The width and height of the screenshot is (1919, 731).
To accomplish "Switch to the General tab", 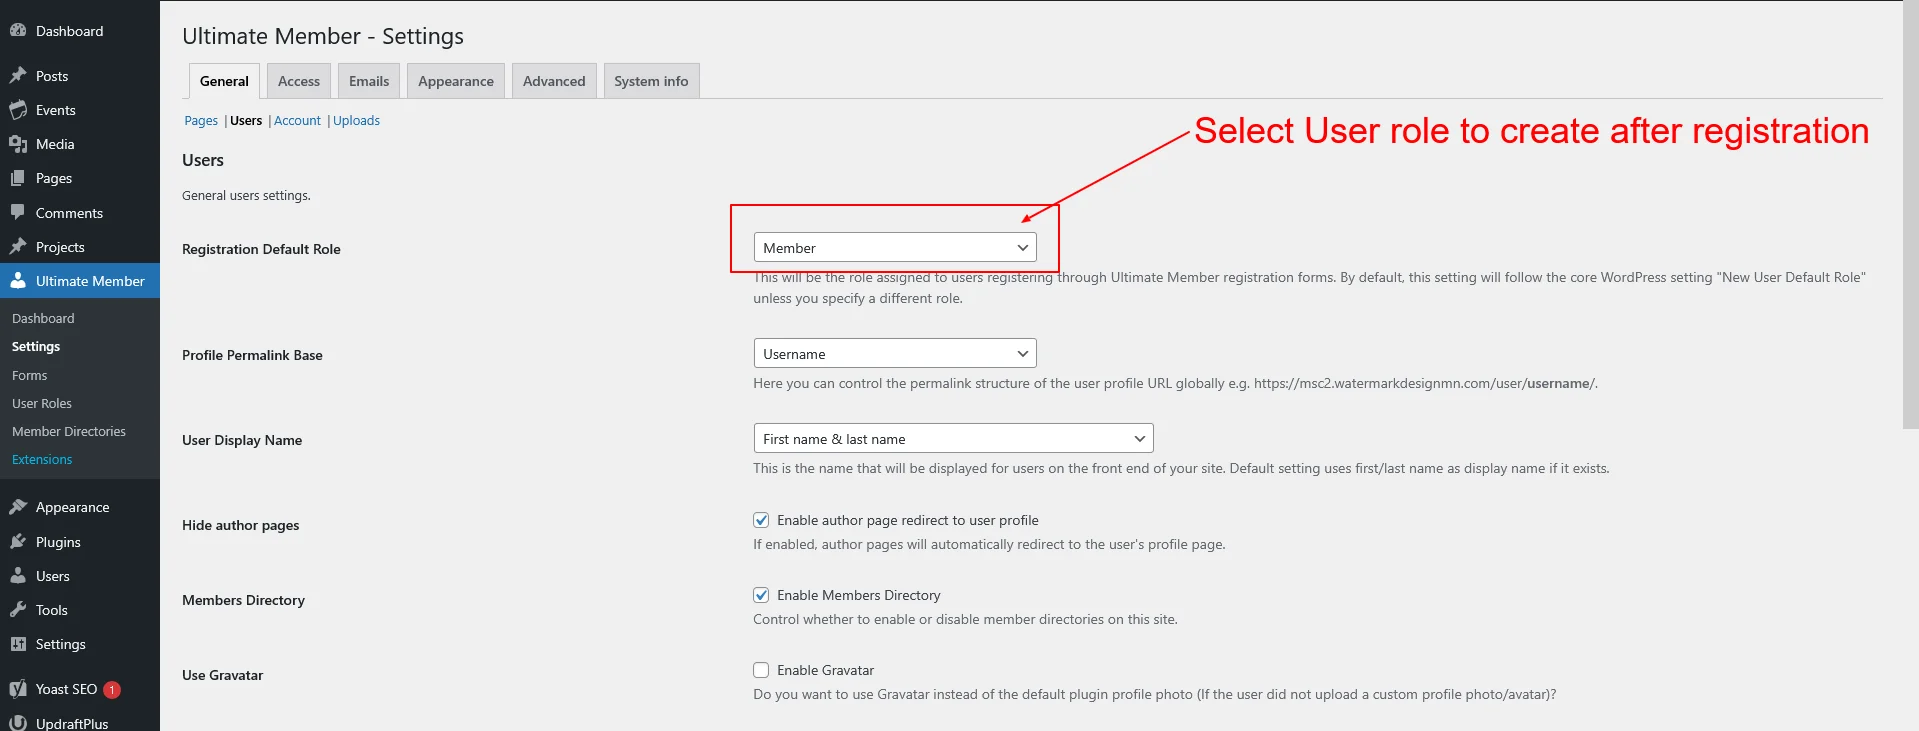I will pyautogui.click(x=224, y=81).
